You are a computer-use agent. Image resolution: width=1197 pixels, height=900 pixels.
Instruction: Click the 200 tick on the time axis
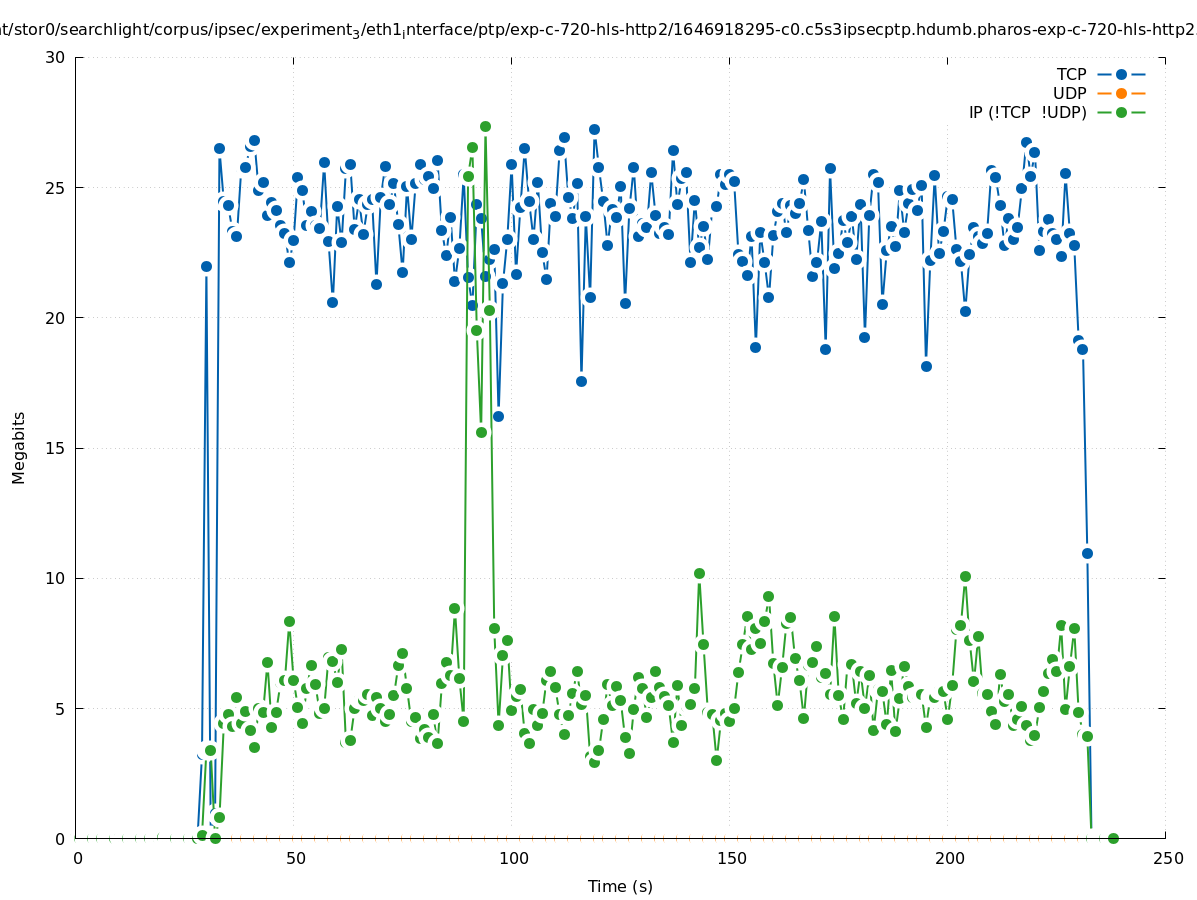pyautogui.click(x=949, y=858)
